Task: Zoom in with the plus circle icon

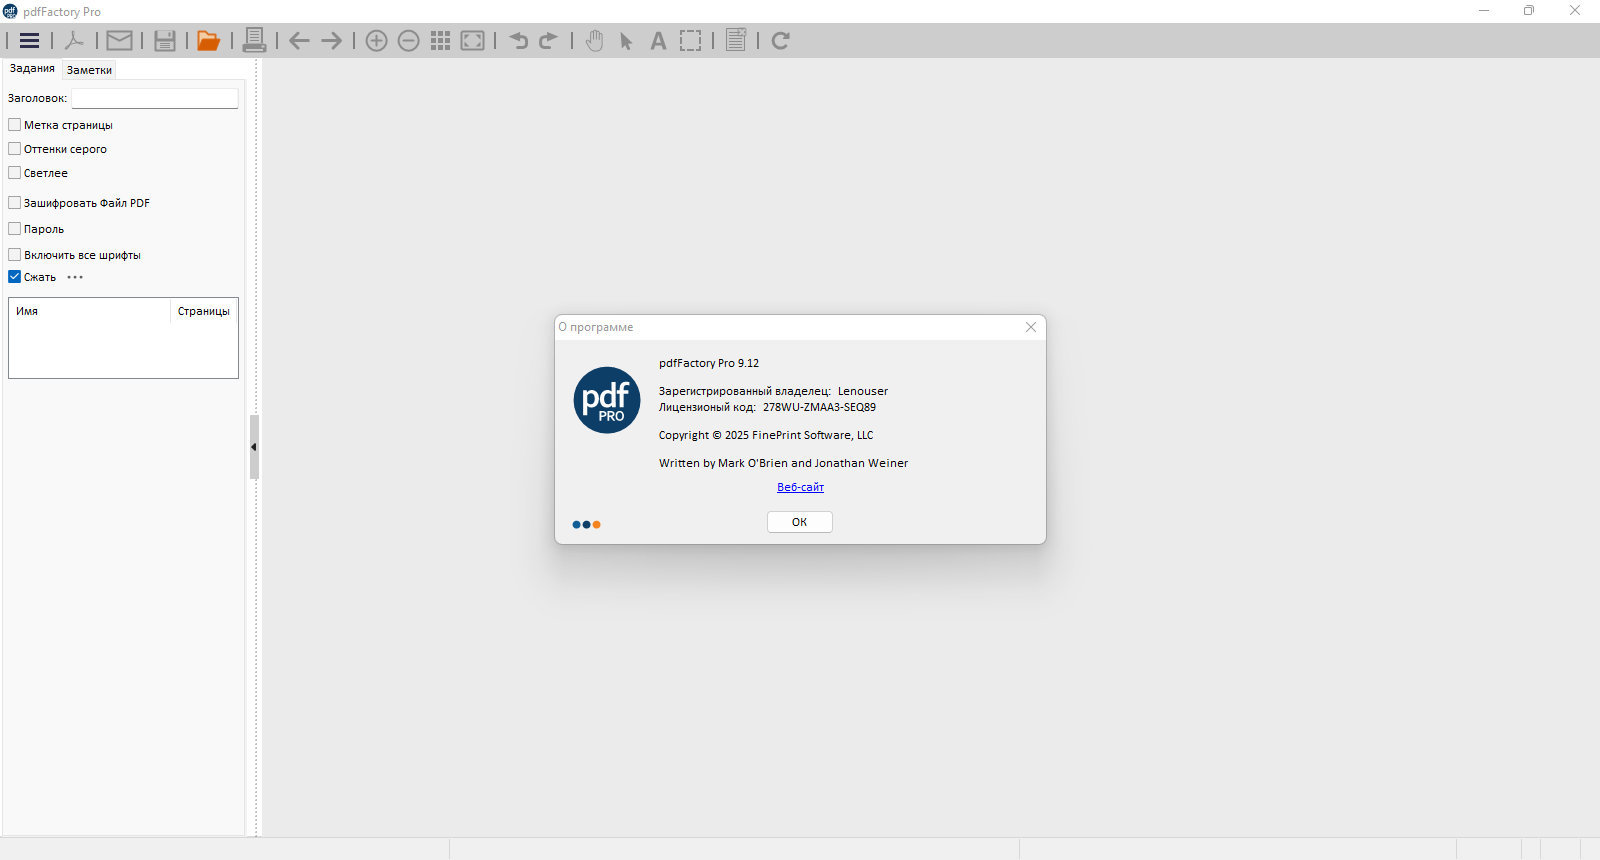Action: [376, 41]
